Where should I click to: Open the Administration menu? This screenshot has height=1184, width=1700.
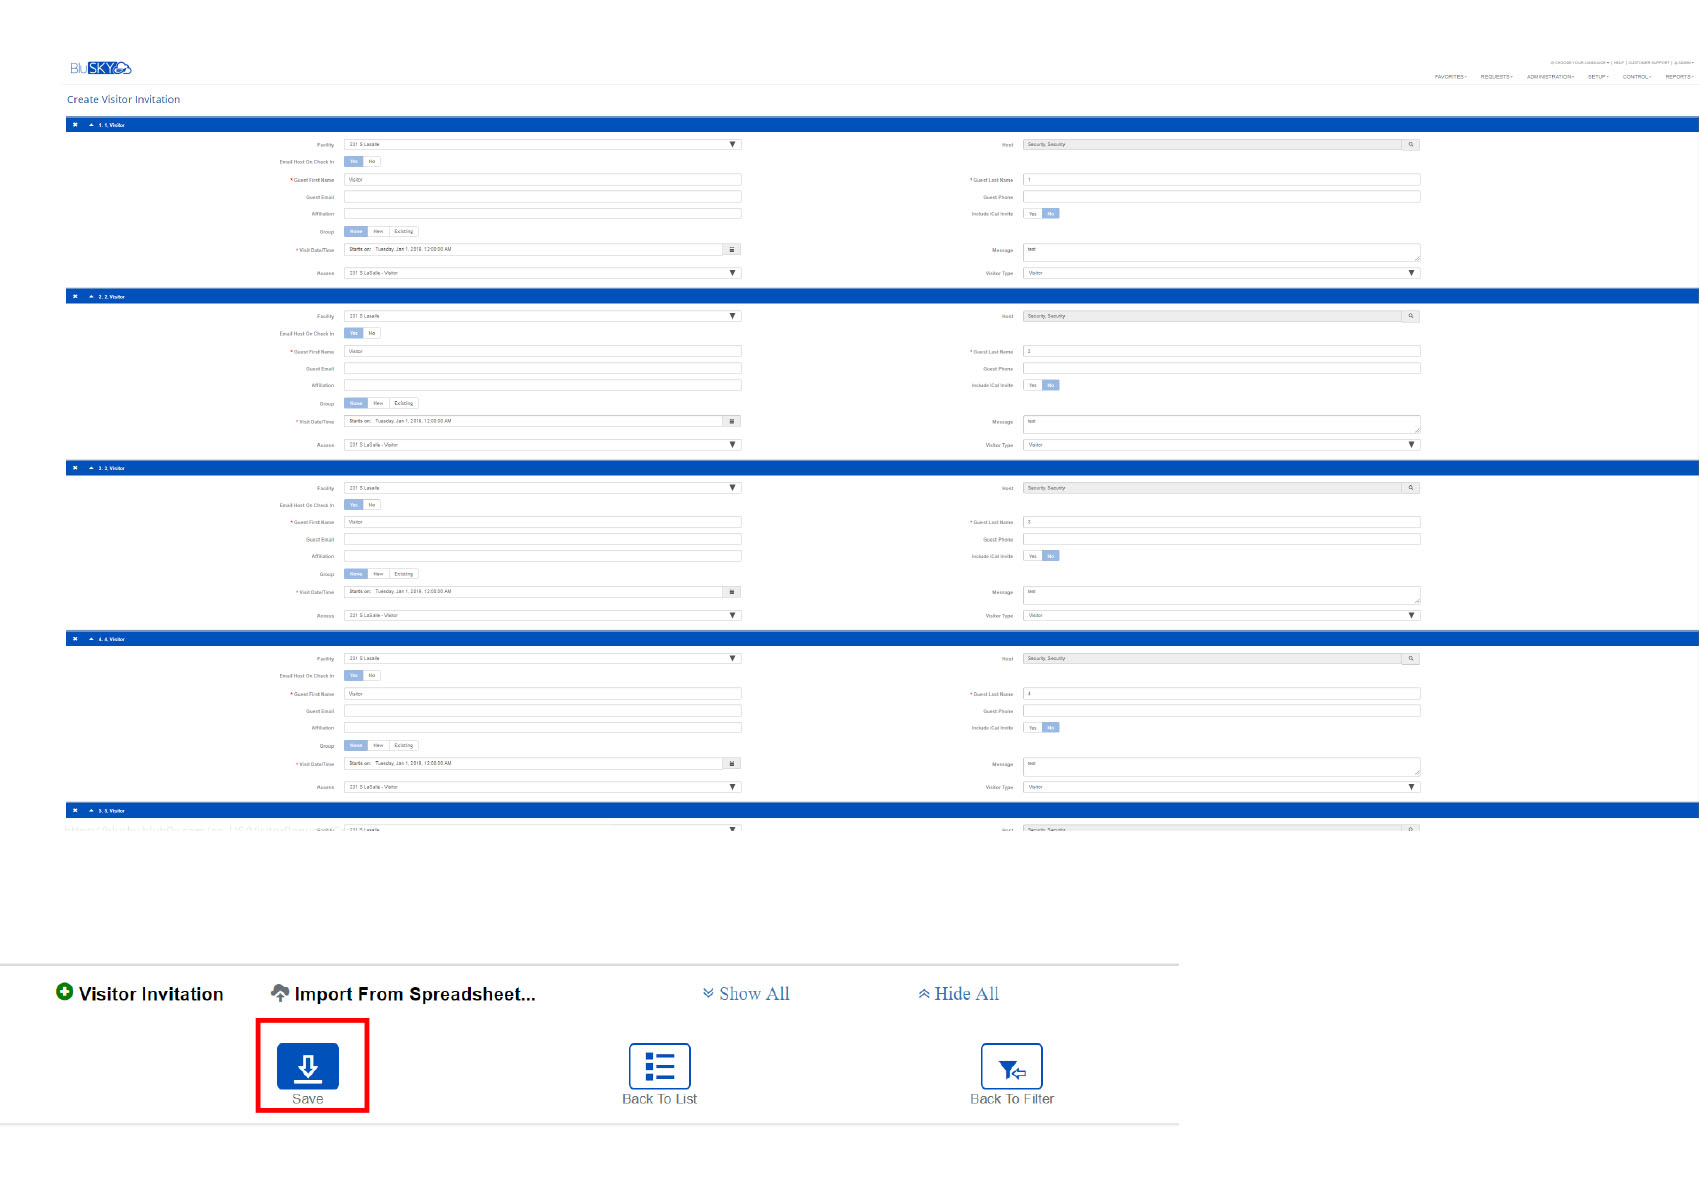click(1549, 77)
